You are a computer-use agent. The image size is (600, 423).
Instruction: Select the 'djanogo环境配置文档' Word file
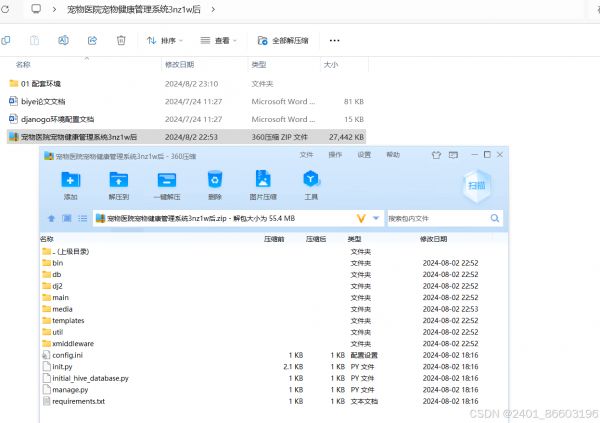pos(52,119)
